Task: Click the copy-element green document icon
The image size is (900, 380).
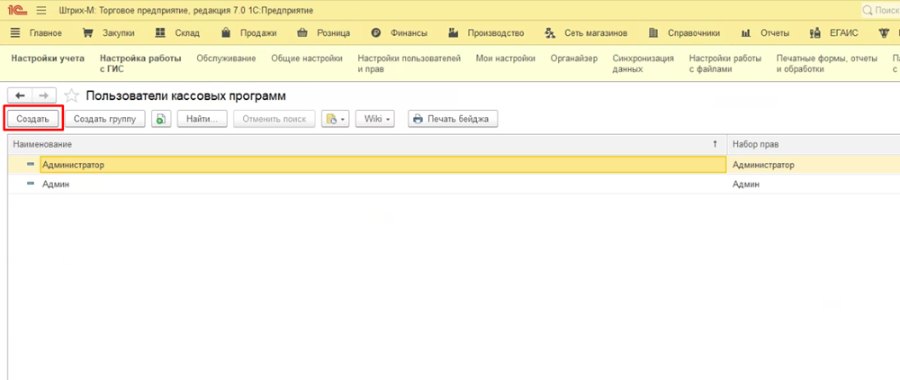Action: pyautogui.click(x=161, y=119)
